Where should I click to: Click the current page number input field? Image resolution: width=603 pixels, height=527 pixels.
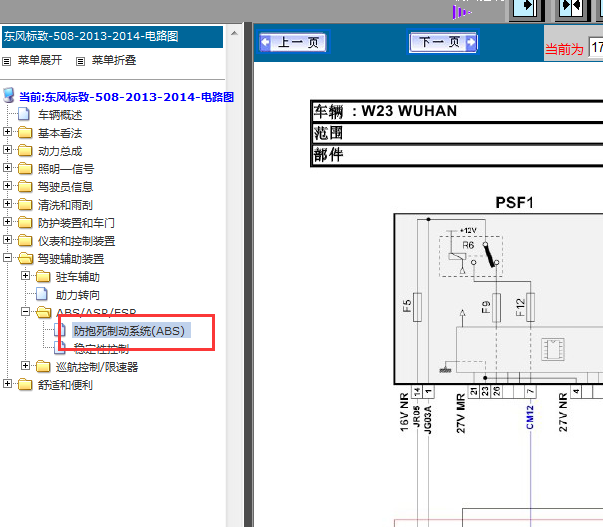(x=596, y=47)
